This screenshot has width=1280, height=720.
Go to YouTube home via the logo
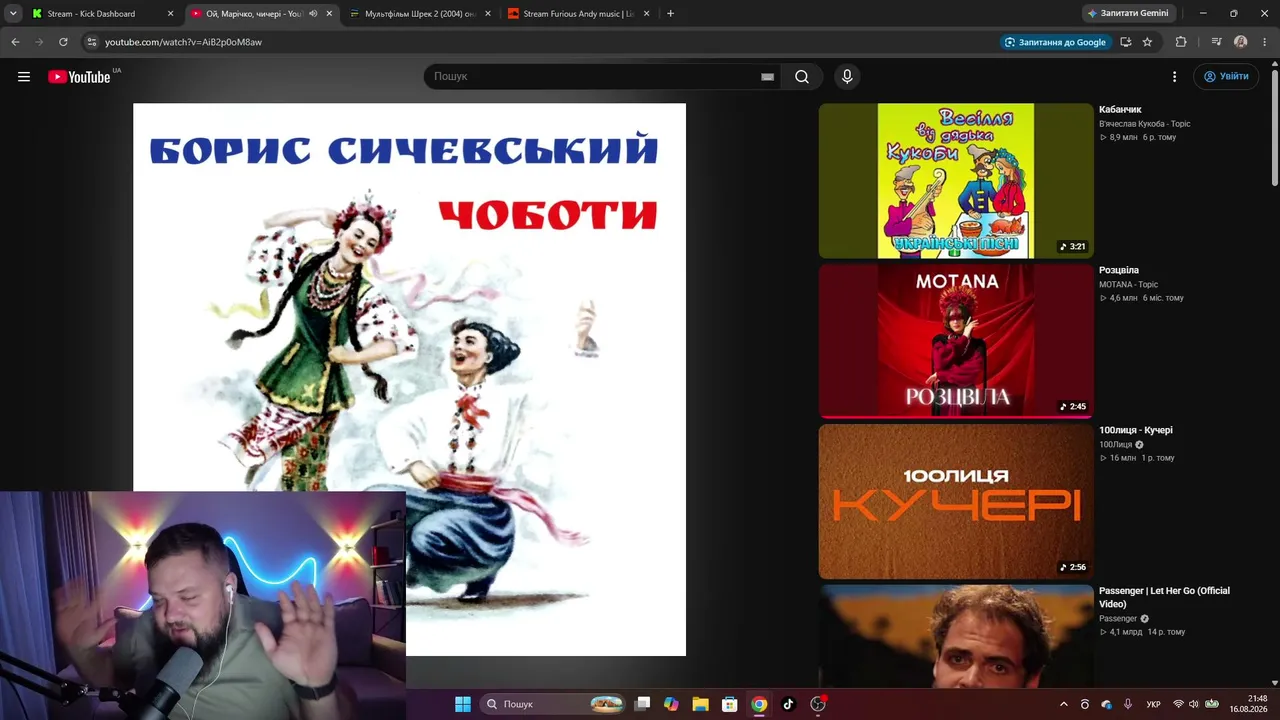point(79,77)
